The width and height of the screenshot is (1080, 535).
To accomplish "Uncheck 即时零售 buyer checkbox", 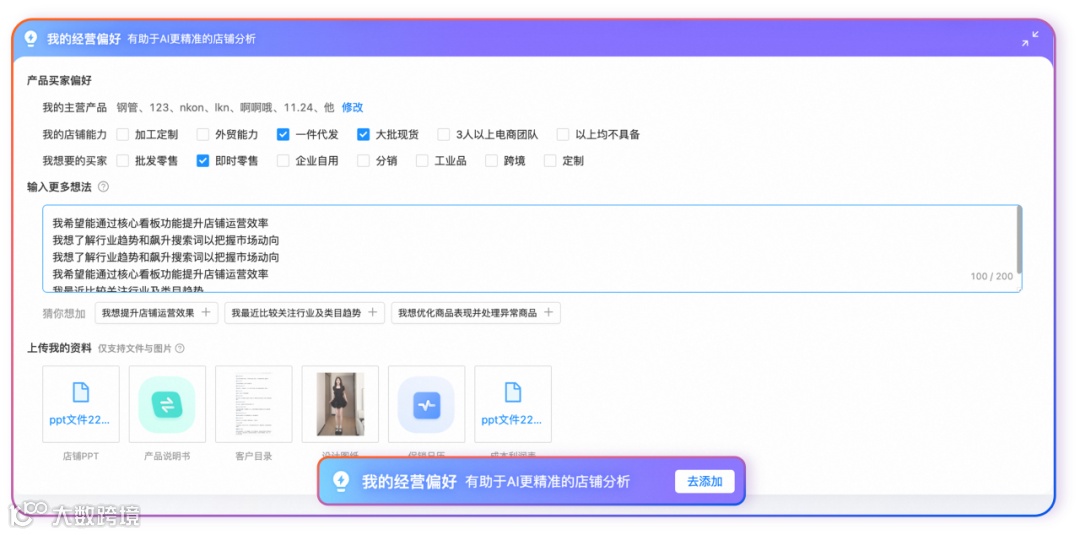I will pyautogui.click(x=202, y=160).
